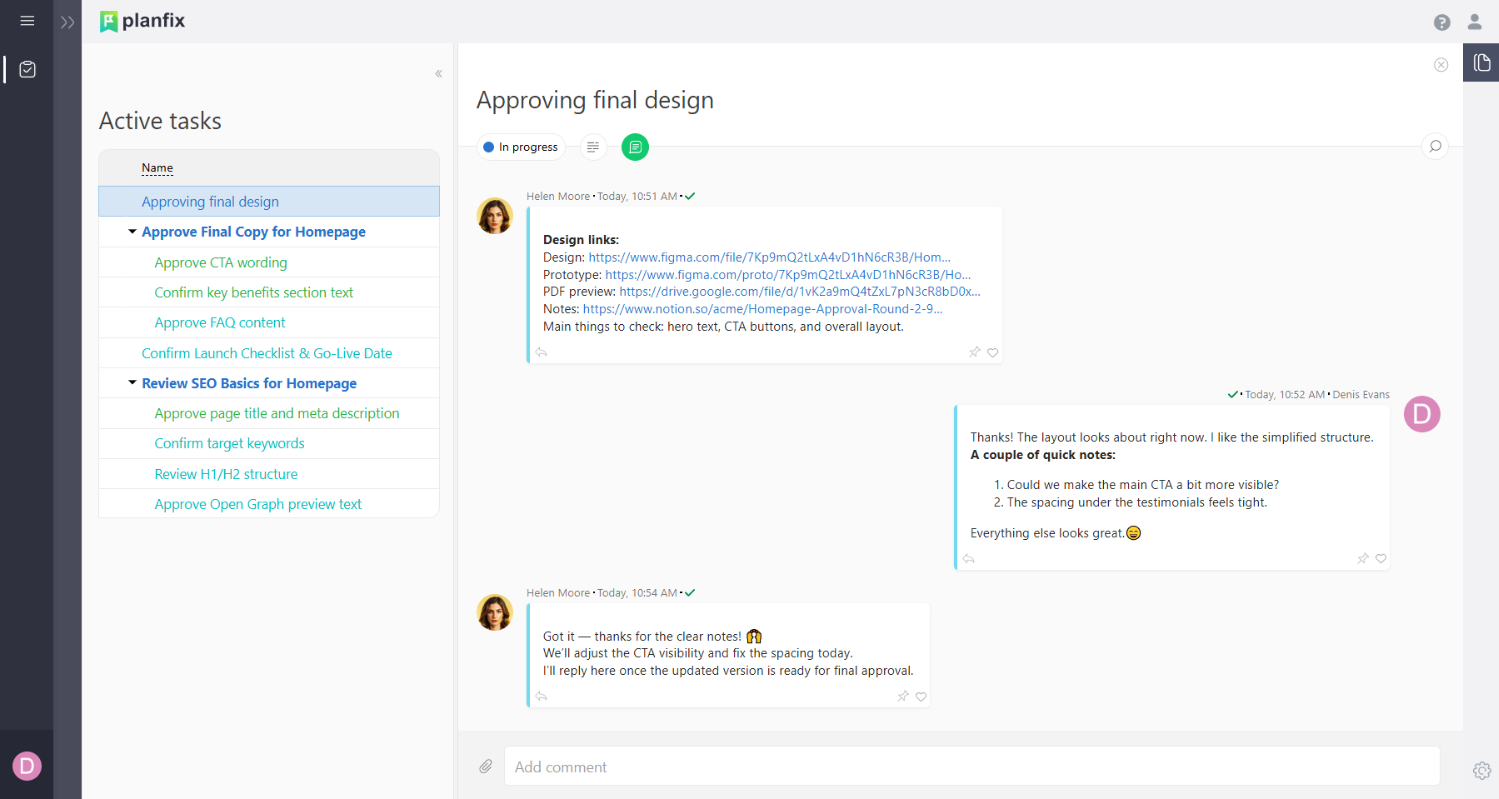Open the account avatar in the left sidebar
Screen dimensions: 1499x799
[27, 766]
